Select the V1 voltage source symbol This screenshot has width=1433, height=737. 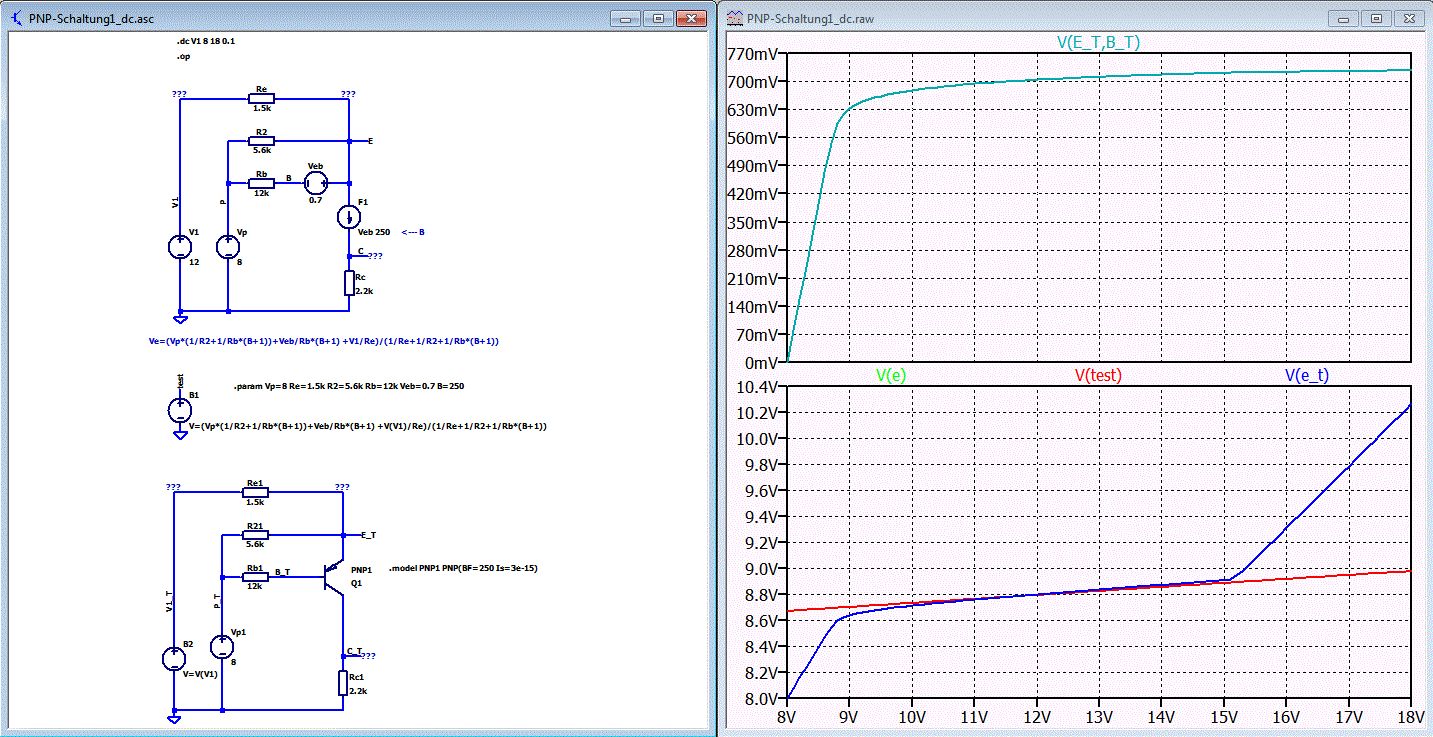pos(178,246)
